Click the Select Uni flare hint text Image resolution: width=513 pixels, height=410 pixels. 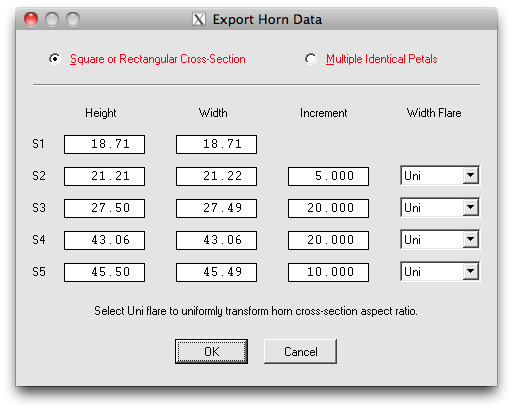[256, 311]
